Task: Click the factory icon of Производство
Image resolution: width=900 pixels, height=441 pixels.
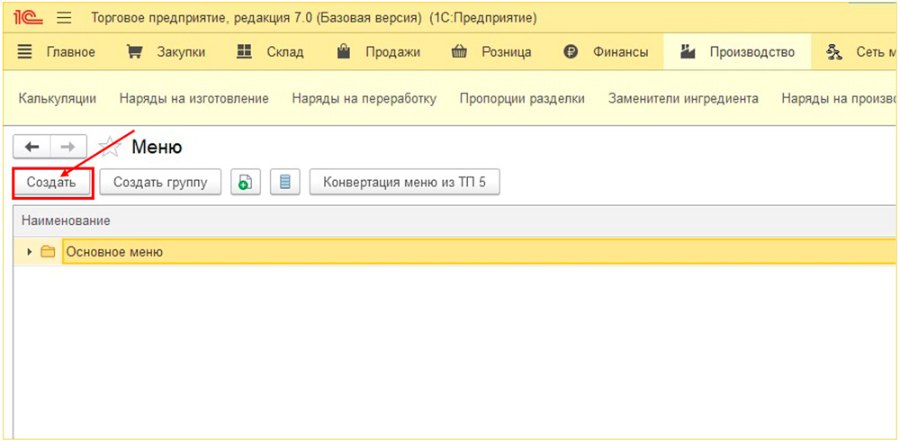Action: click(x=688, y=52)
